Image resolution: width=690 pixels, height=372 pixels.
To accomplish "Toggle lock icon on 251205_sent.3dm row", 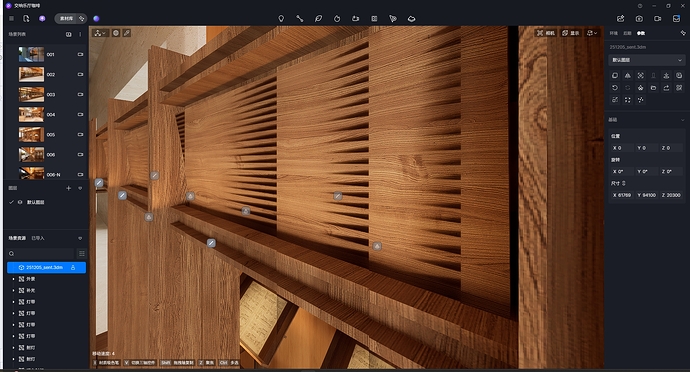I will (x=73, y=267).
